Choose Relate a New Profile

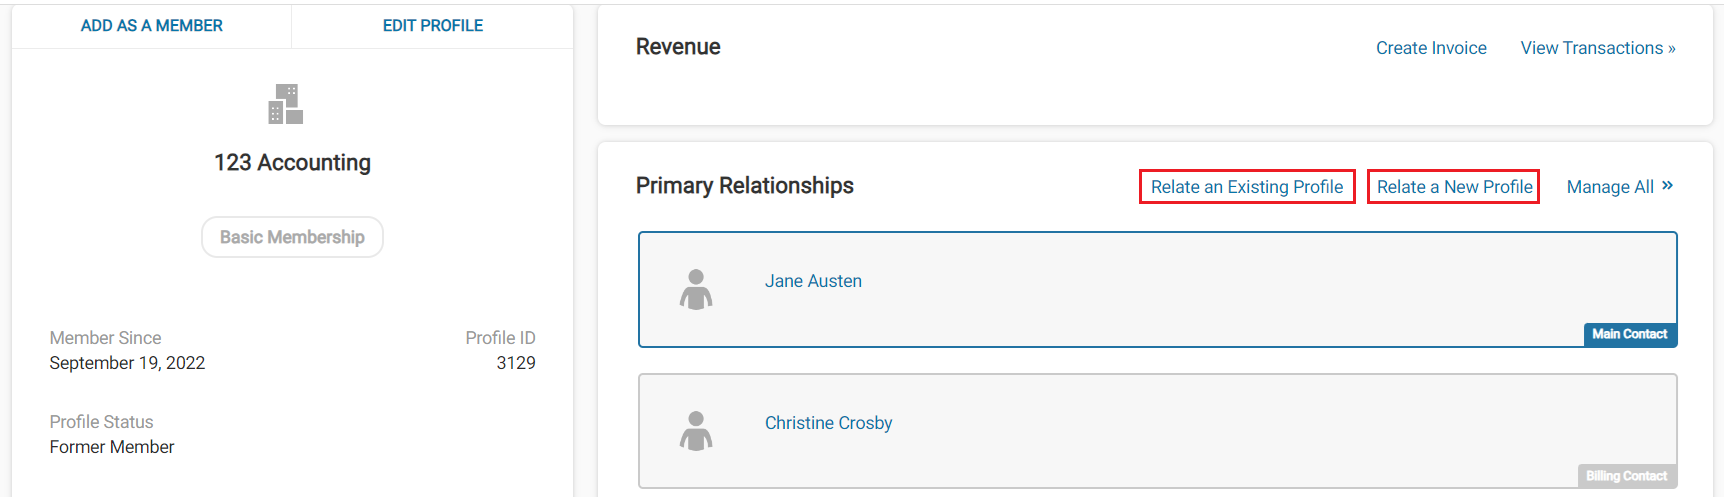tap(1454, 187)
